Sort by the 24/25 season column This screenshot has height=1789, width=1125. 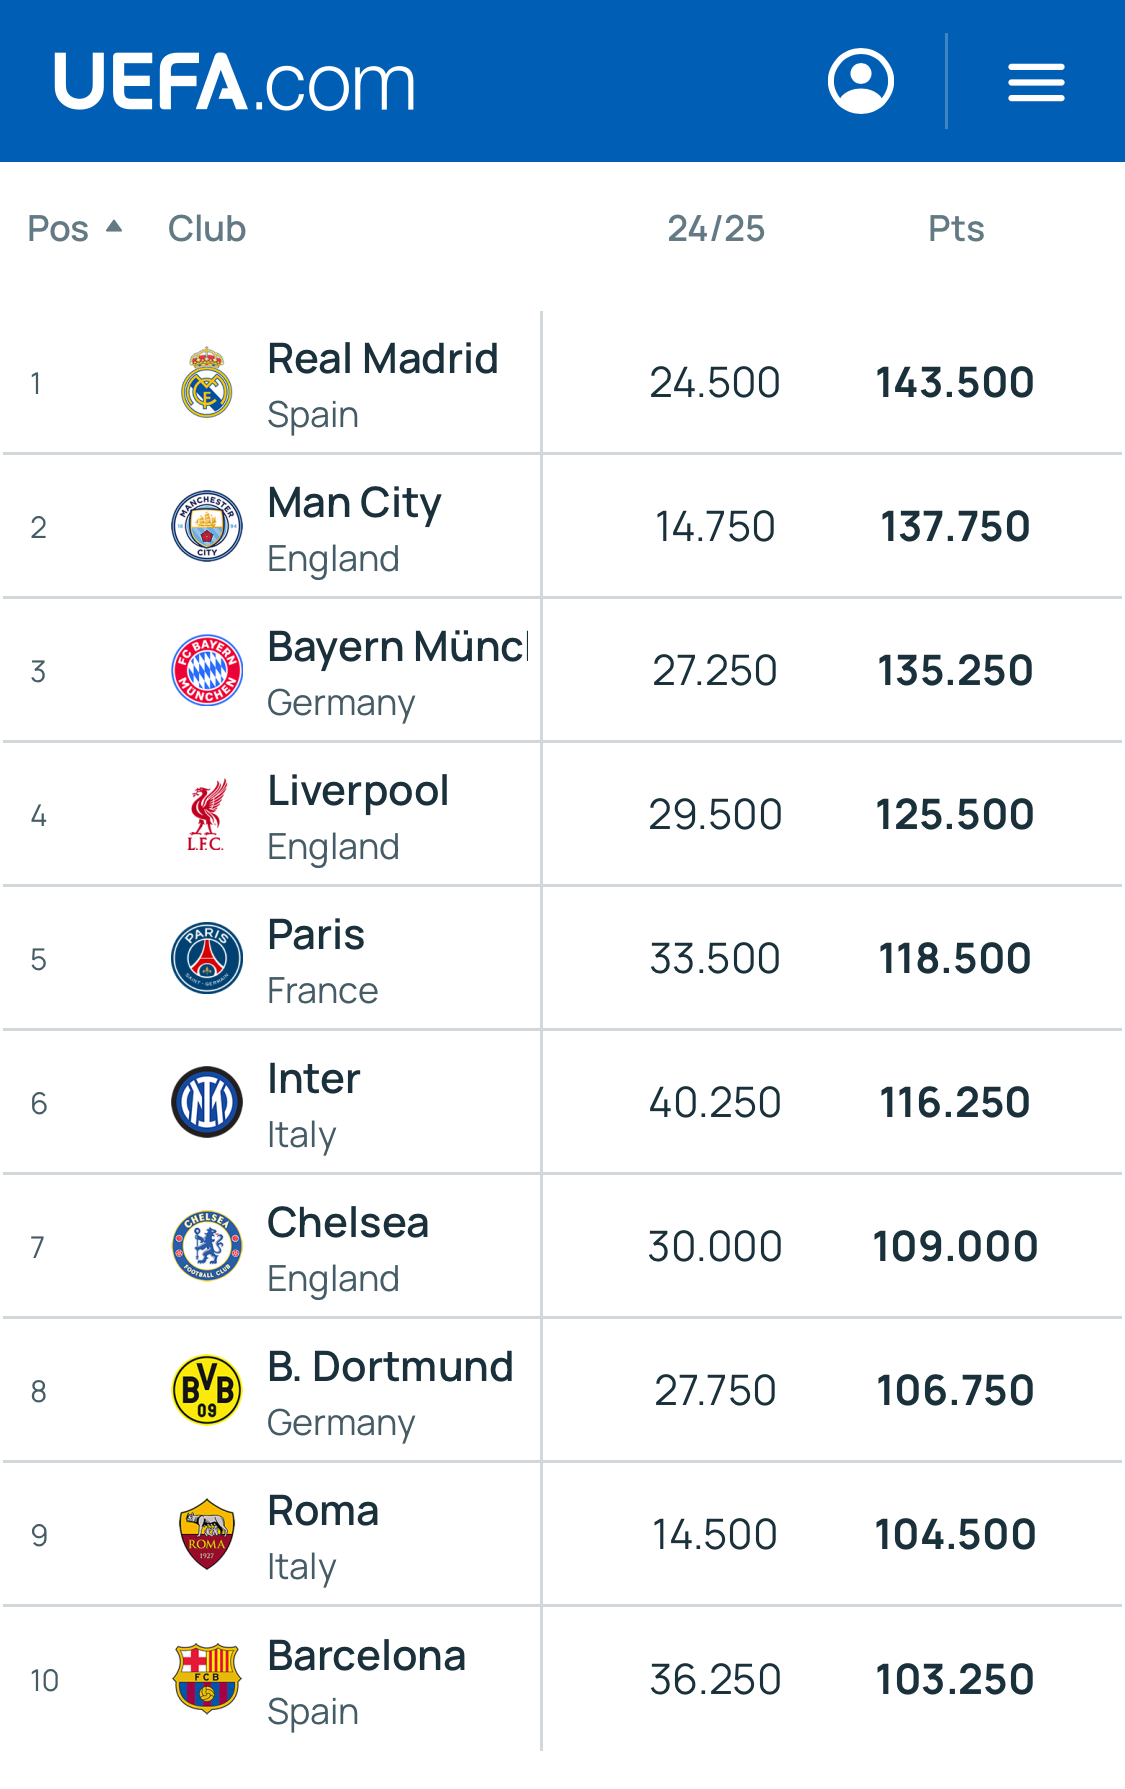pyautogui.click(x=716, y=229)
